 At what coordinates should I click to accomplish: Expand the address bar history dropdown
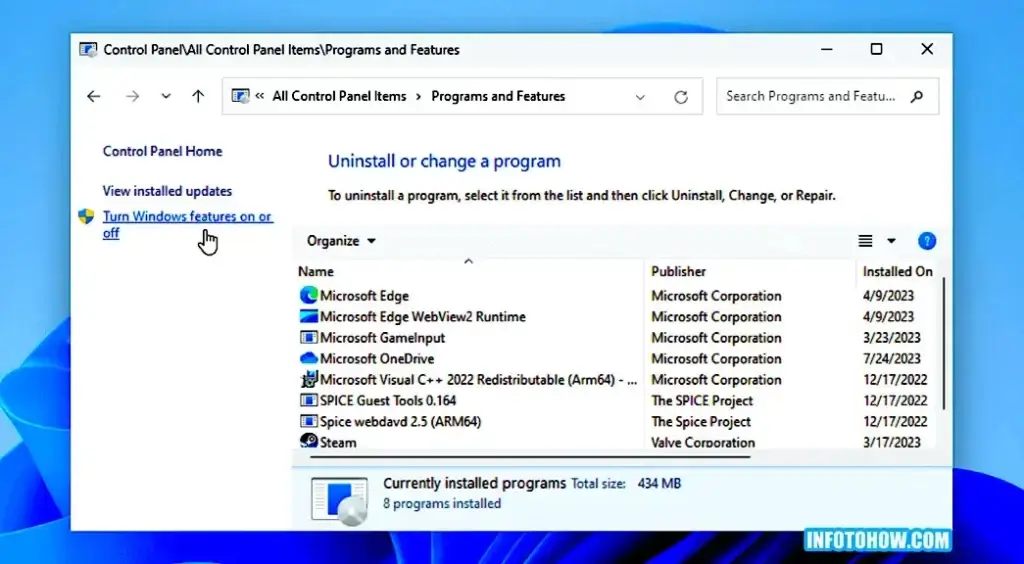[x=640, y=97]
